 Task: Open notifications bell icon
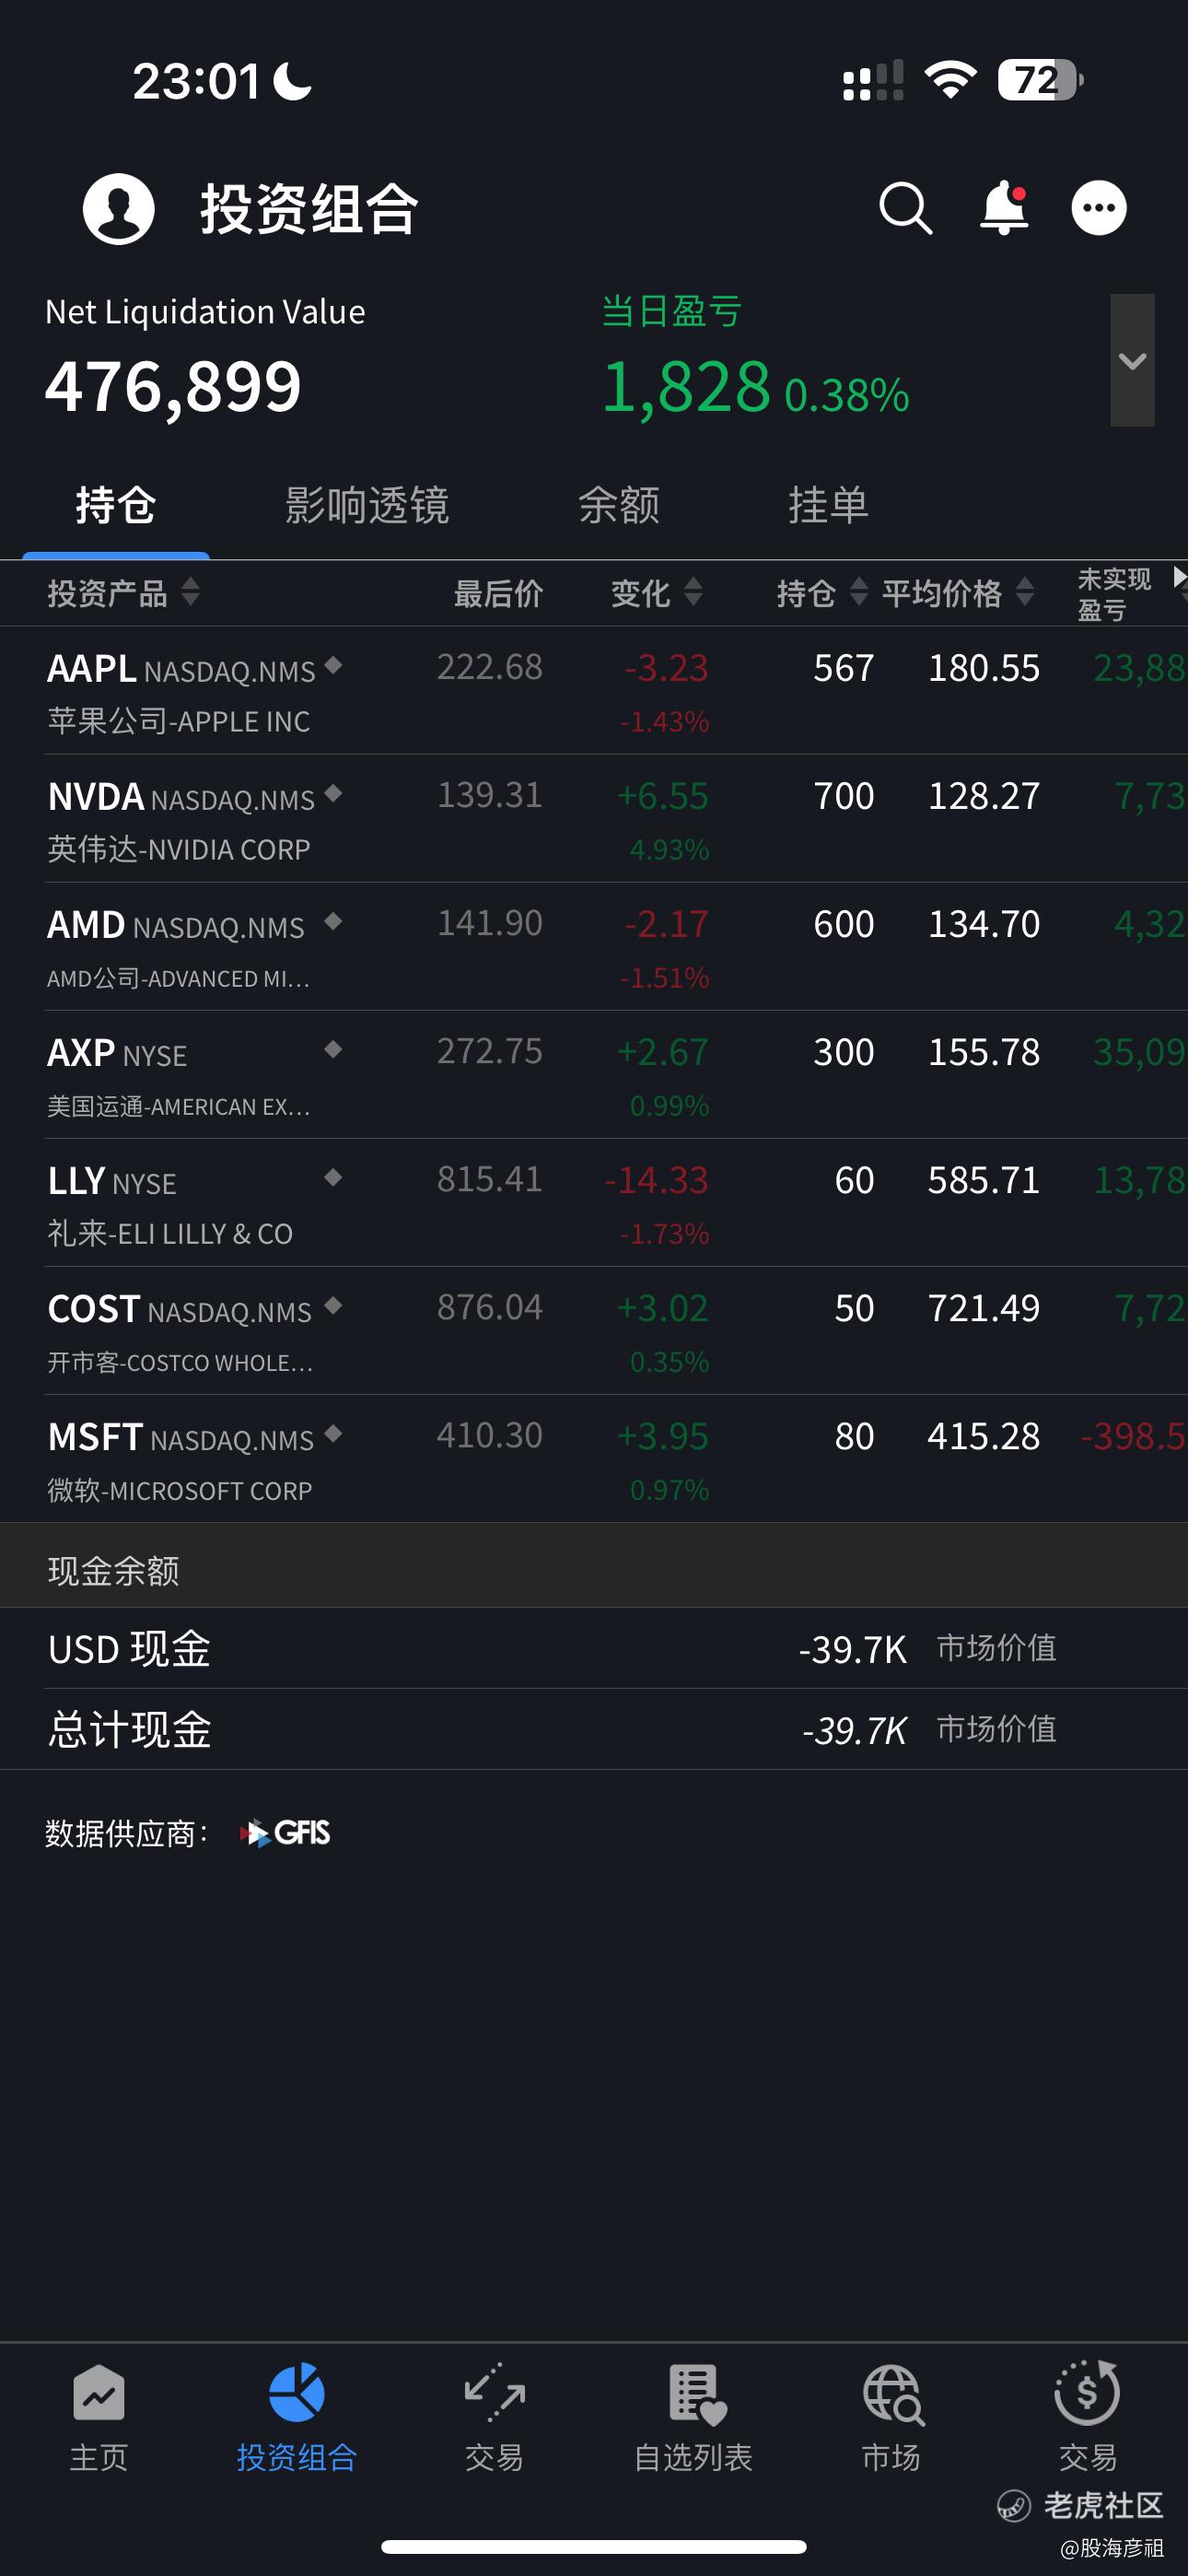[1003, 208]
